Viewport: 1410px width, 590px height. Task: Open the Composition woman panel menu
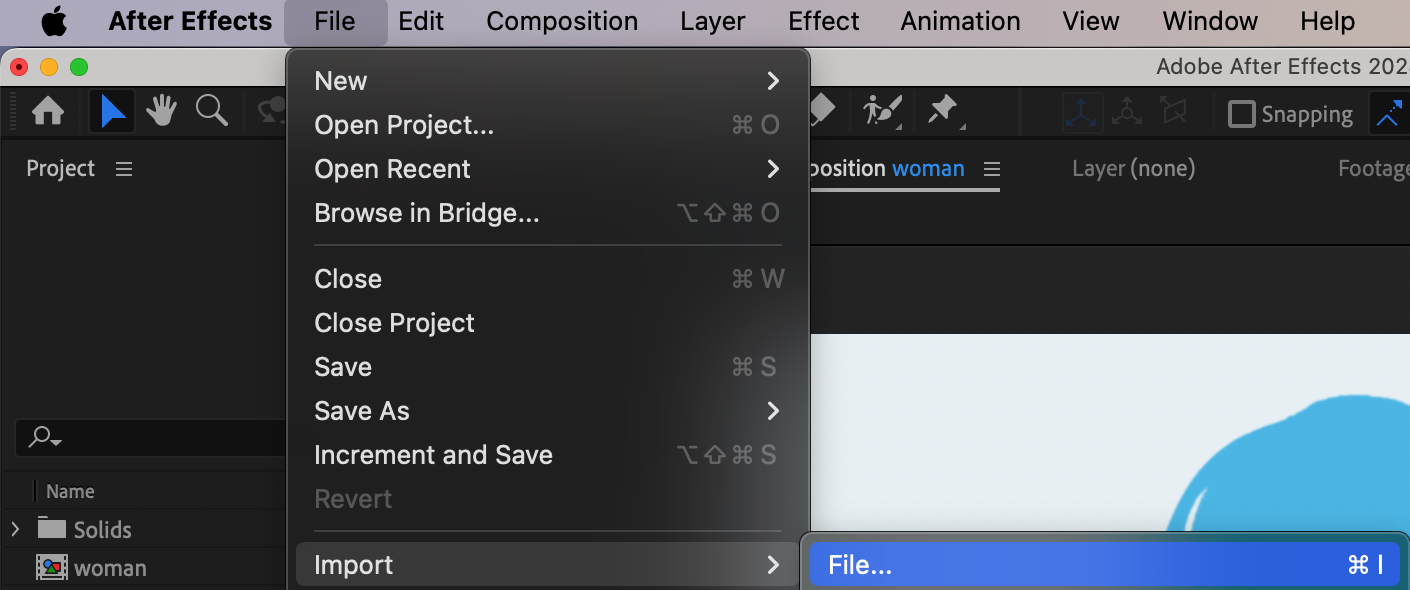[x=991, y=169]
